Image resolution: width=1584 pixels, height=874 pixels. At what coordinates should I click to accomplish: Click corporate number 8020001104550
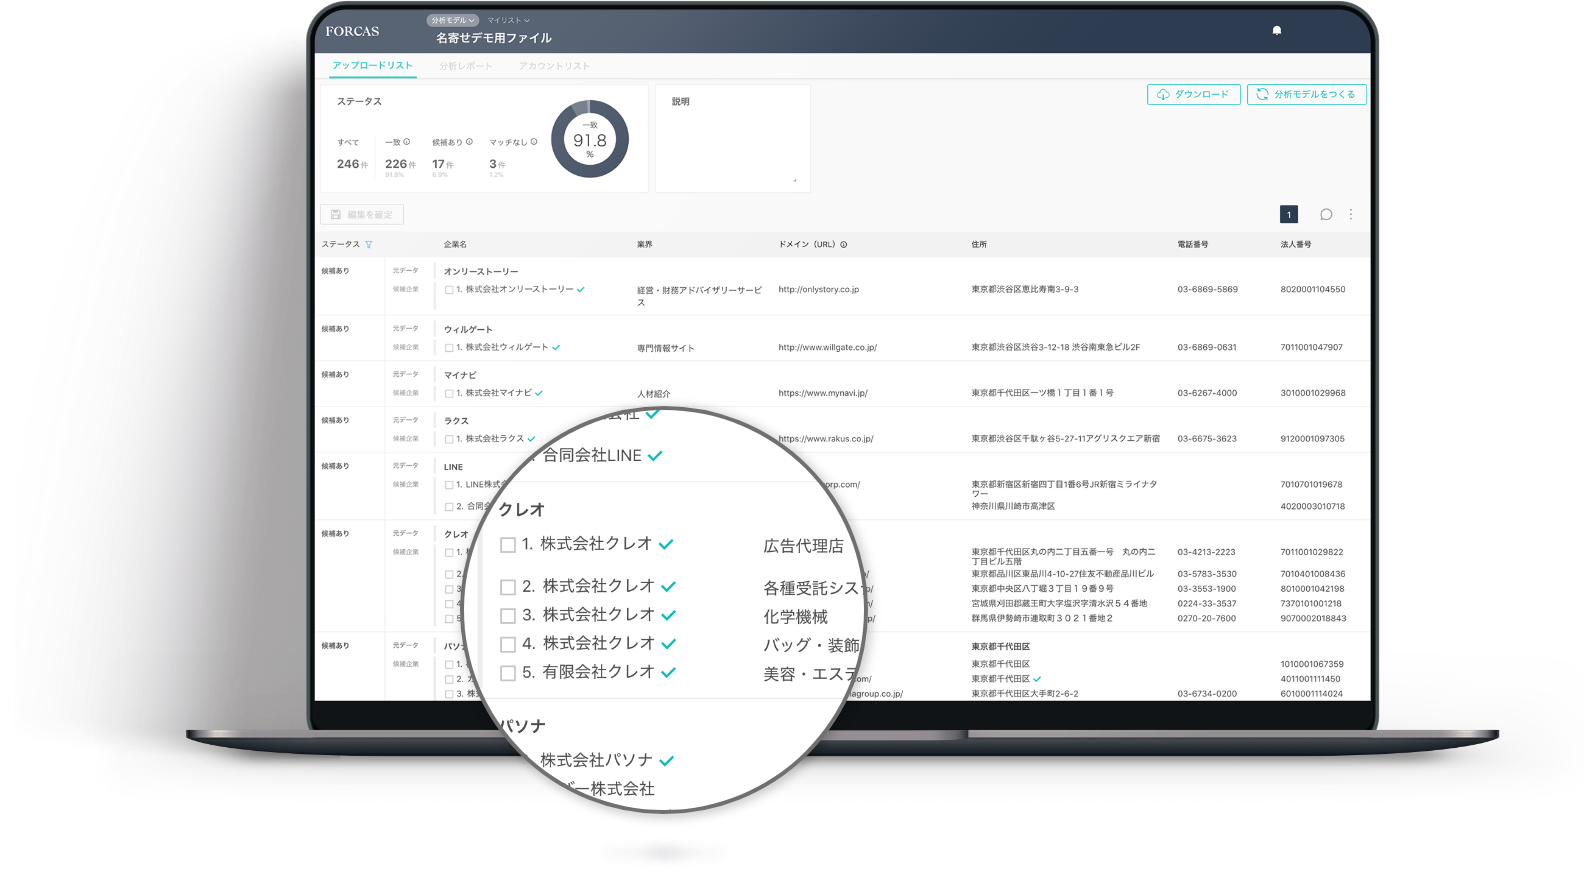pyautogui.click(x=1312, y=289)
